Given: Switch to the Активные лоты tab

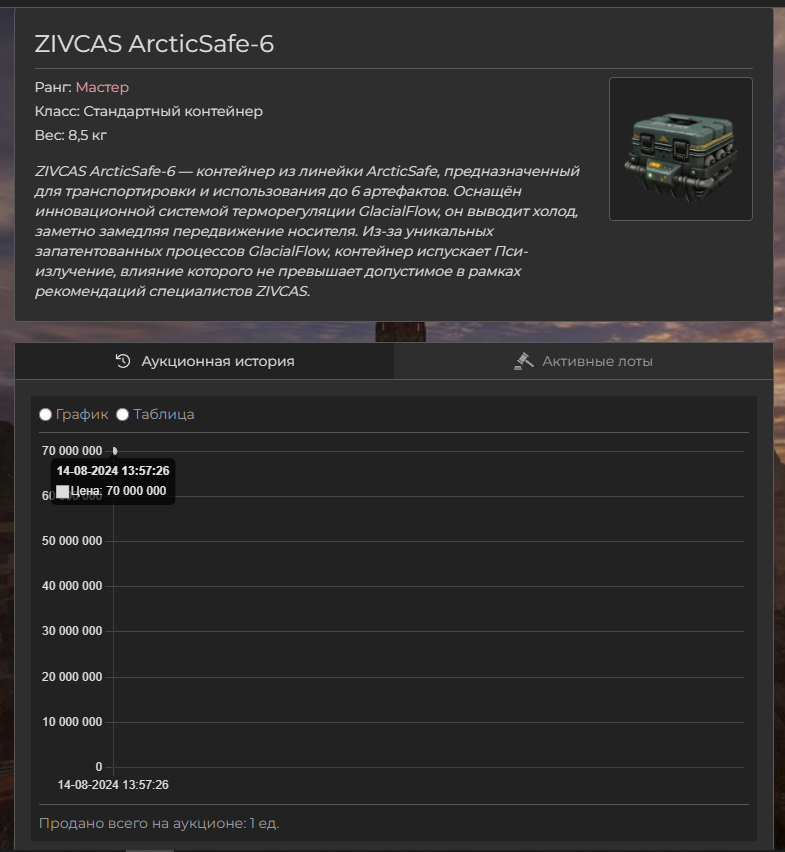Looking at the screenshot, I should (583, 361).
